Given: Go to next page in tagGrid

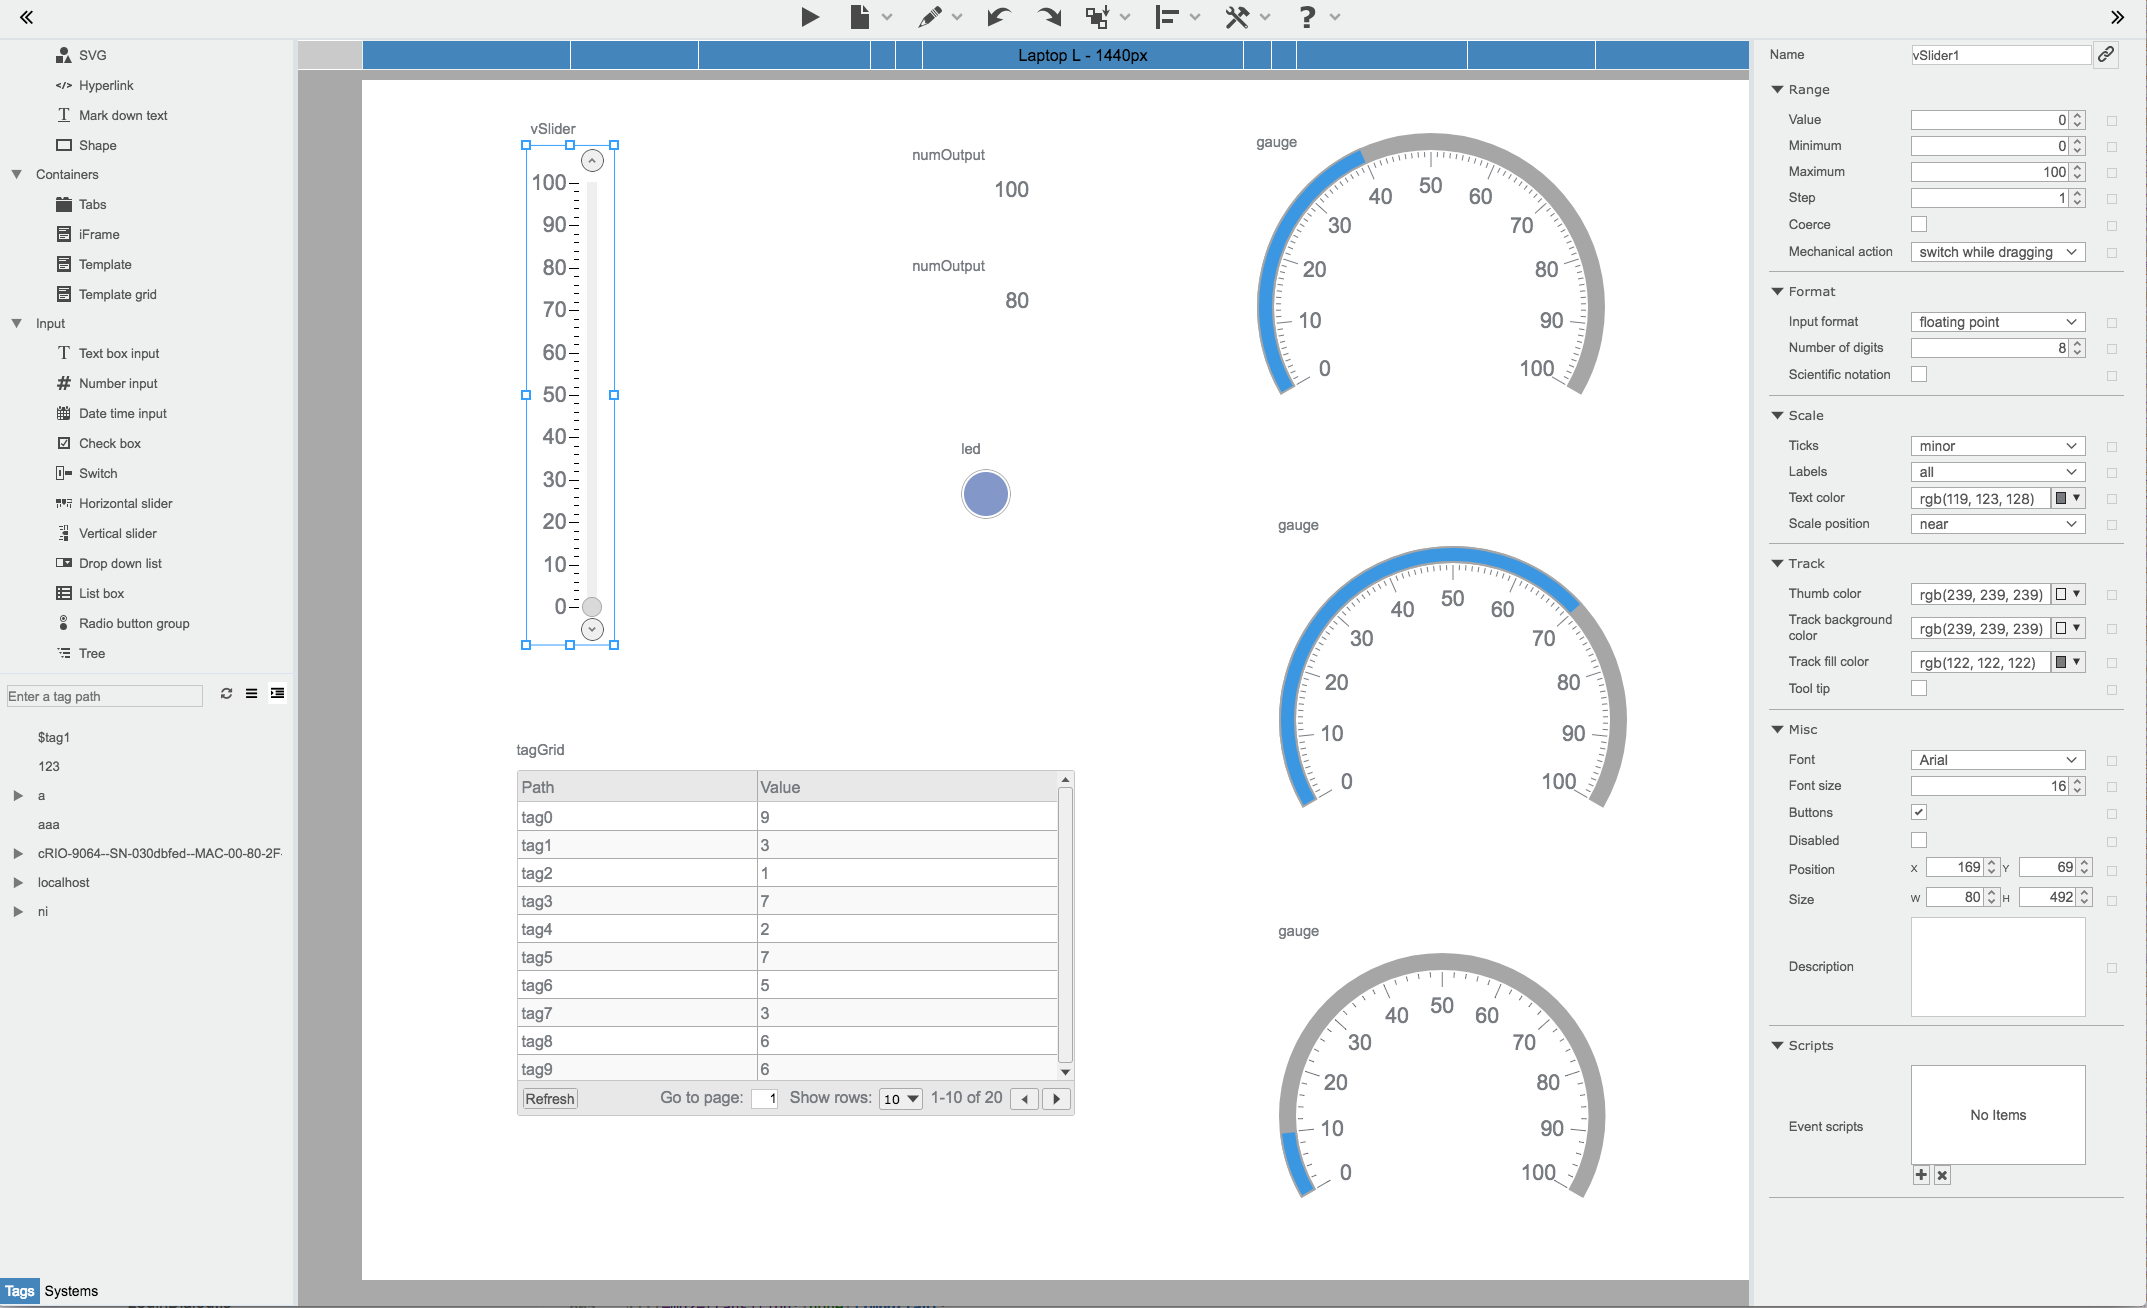Looking at the screenshot, I should tap(1056, 1099).
